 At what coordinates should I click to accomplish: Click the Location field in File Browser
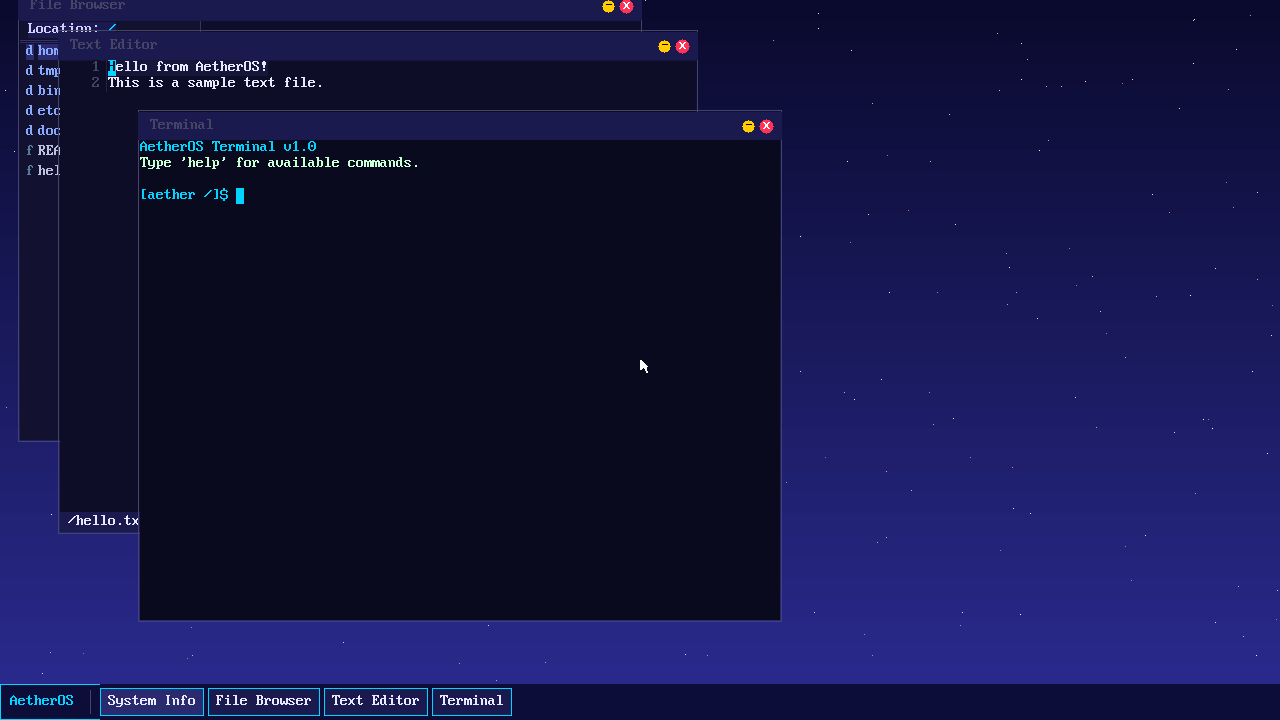coord(110,29)
